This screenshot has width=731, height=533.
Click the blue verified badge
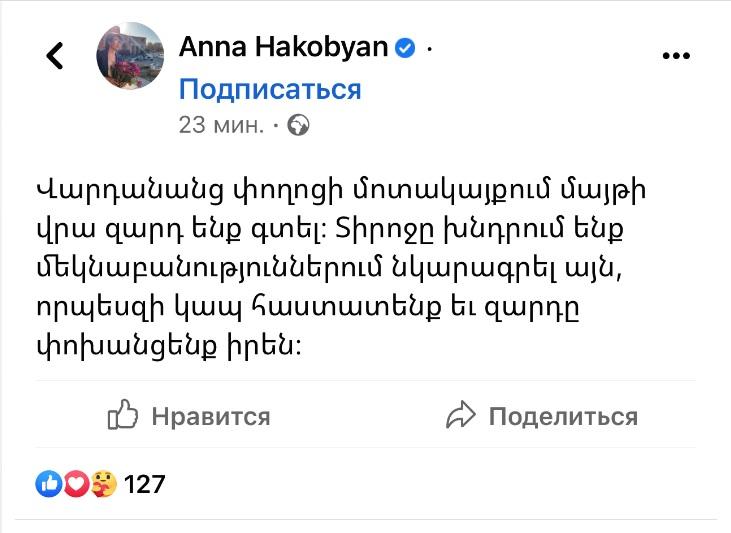pyautogui.click(x=405, y=47)
